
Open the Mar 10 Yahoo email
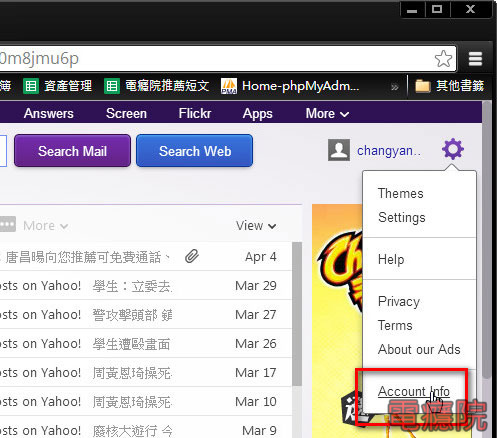pos(146,402)
